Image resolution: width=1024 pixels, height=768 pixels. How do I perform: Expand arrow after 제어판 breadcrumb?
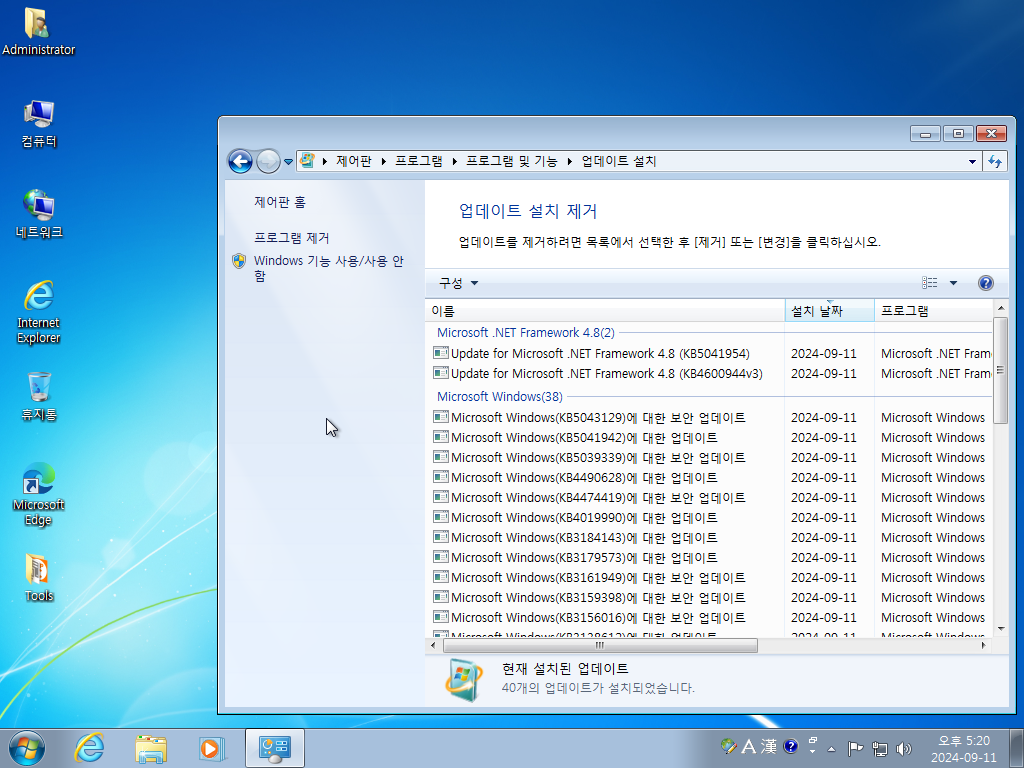[383, 161]
